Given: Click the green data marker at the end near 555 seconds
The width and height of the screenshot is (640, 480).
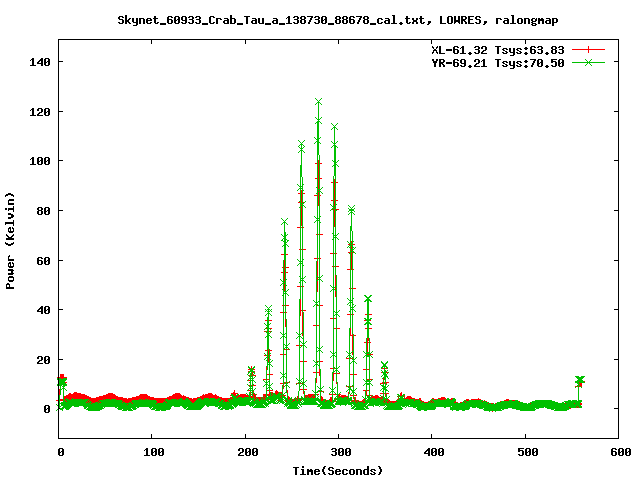Looking at the screenshot, I should (580, 380).
